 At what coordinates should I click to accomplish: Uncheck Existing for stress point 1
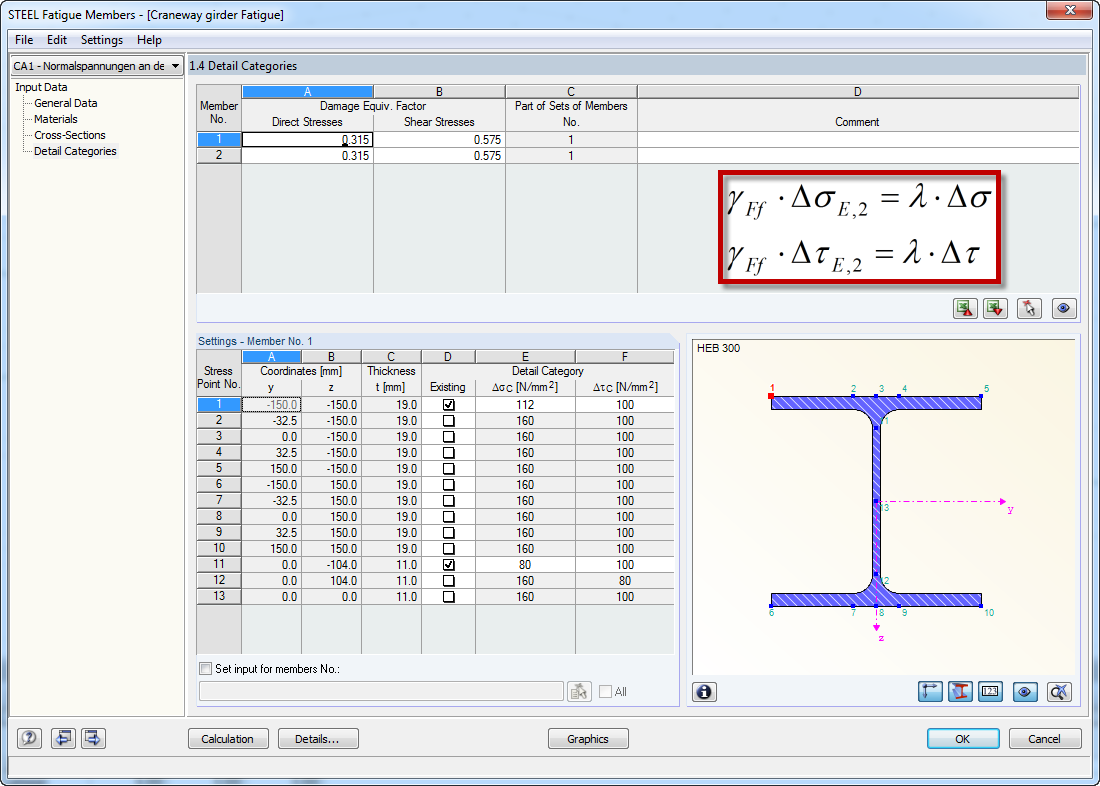(x=448, y=405)
